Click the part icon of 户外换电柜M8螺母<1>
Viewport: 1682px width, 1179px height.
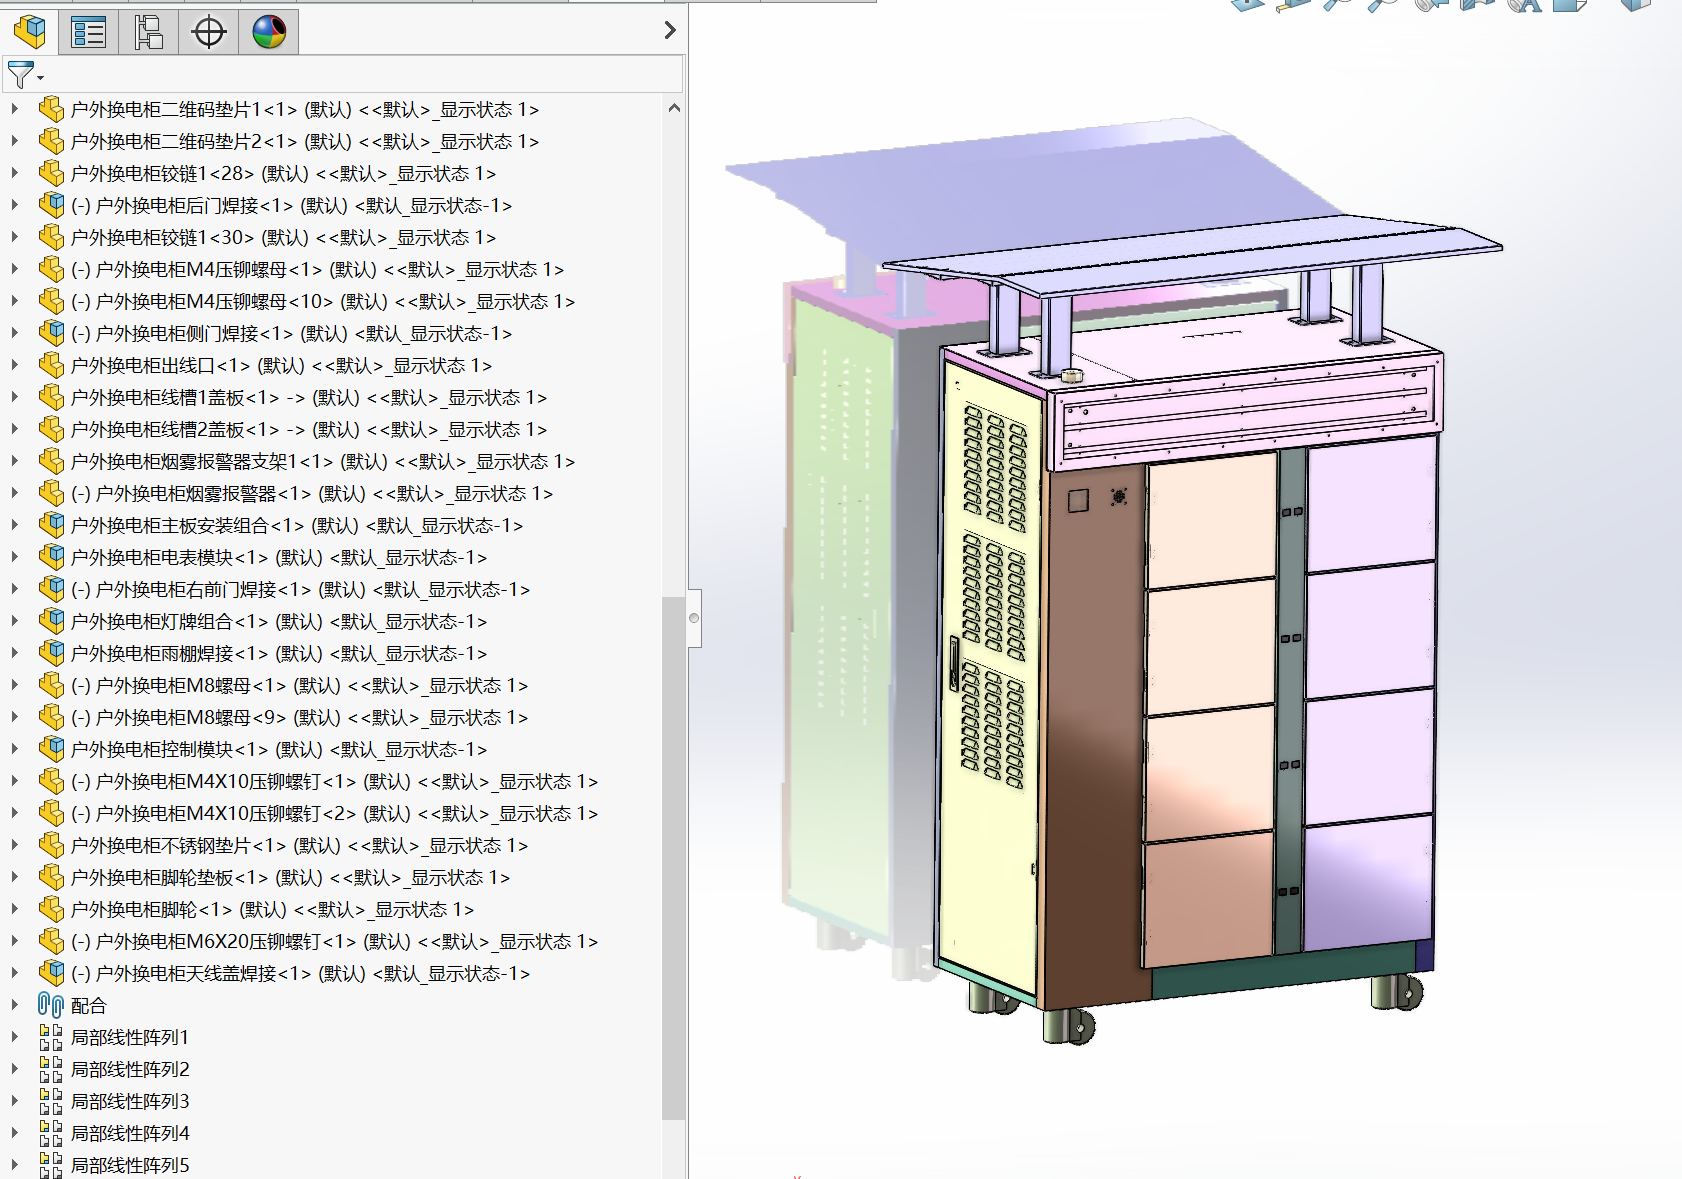coord(51,685)
